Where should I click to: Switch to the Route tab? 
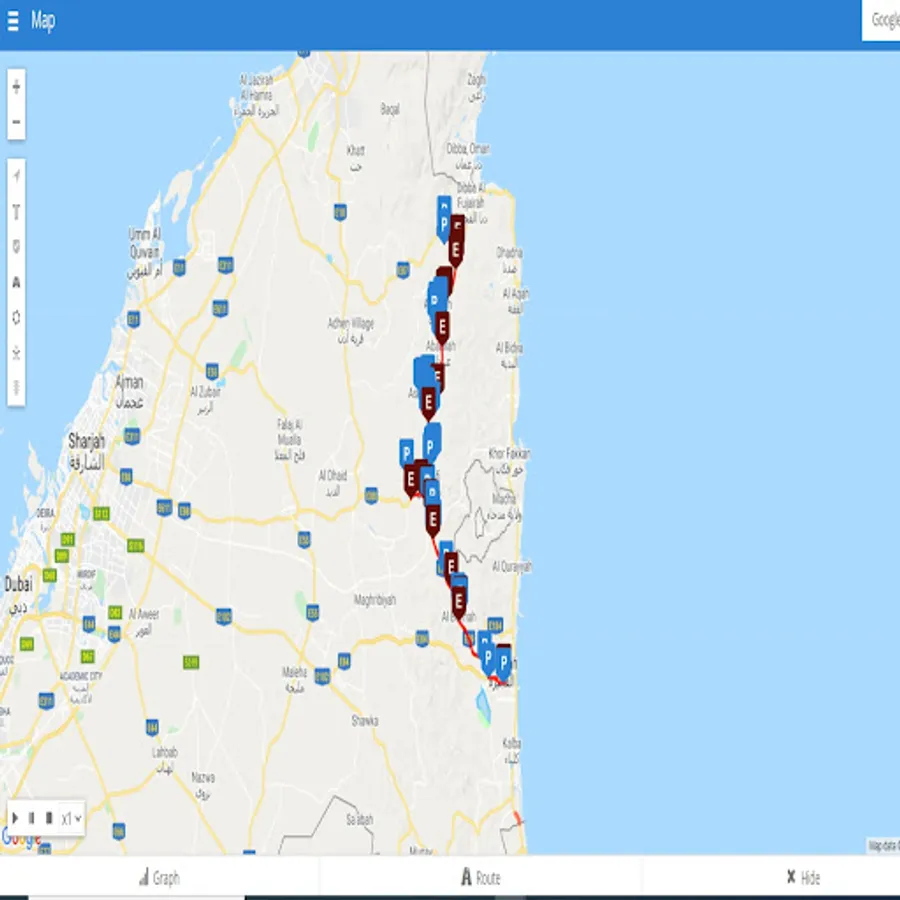(480, 877)
